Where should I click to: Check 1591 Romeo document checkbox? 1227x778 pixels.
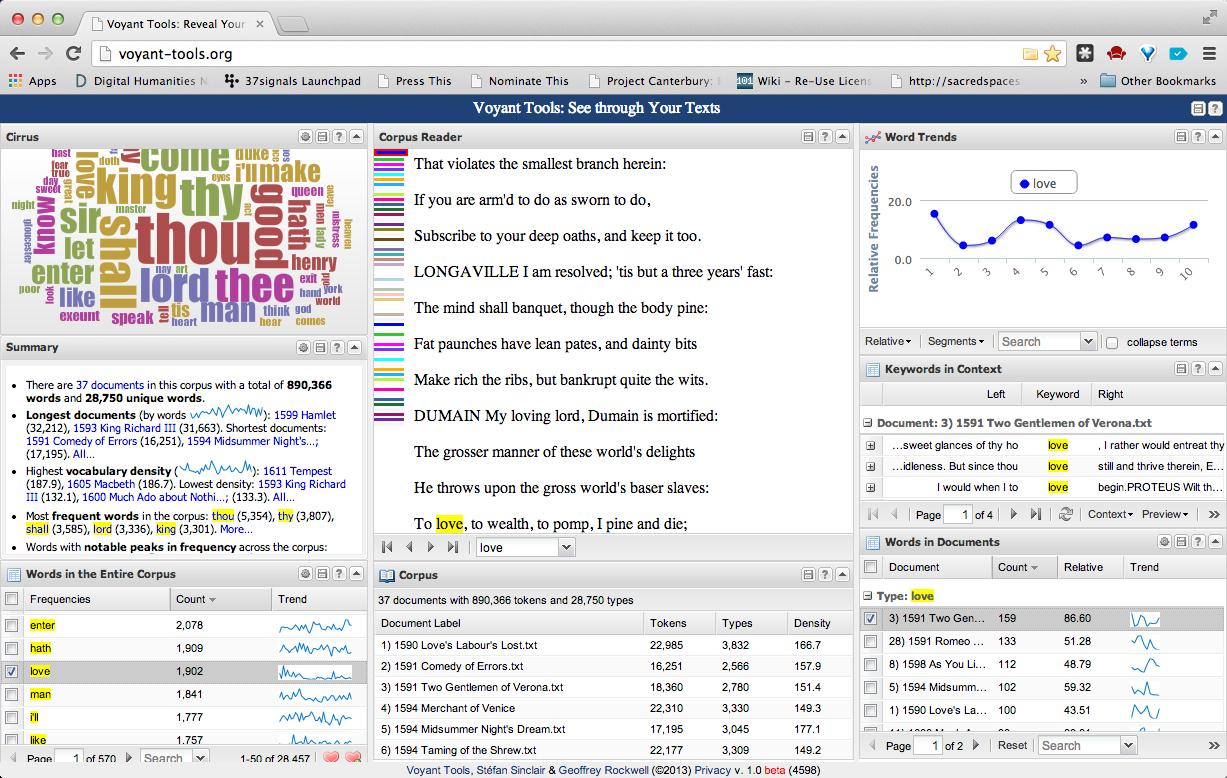(x=871, y=641)
